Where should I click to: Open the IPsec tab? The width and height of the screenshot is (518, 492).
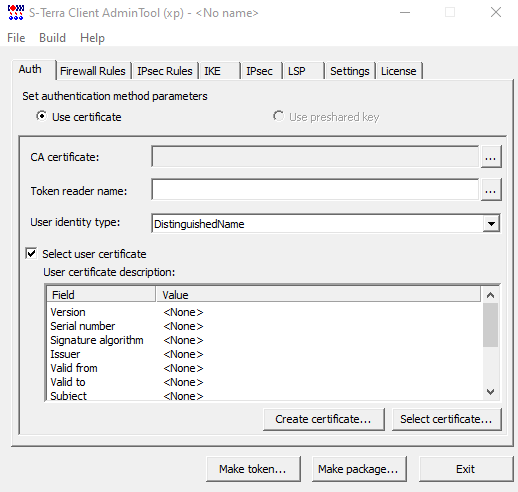pyautogui.click(x=262, y=71)
